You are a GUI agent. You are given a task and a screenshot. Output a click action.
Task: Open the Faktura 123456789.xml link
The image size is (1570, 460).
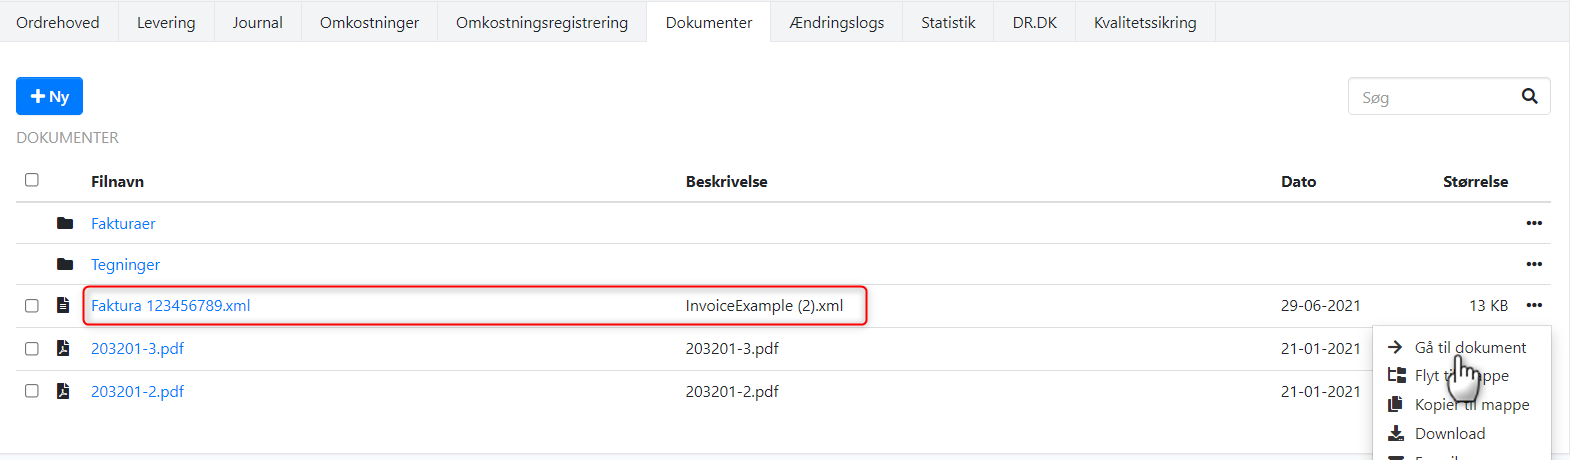click(x=171, y=306)
